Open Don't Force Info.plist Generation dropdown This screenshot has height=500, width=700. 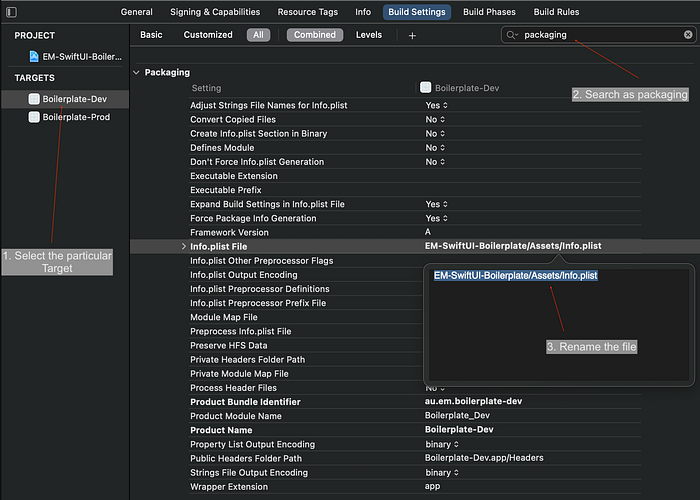pyautogui.click(x=435, y=162)
